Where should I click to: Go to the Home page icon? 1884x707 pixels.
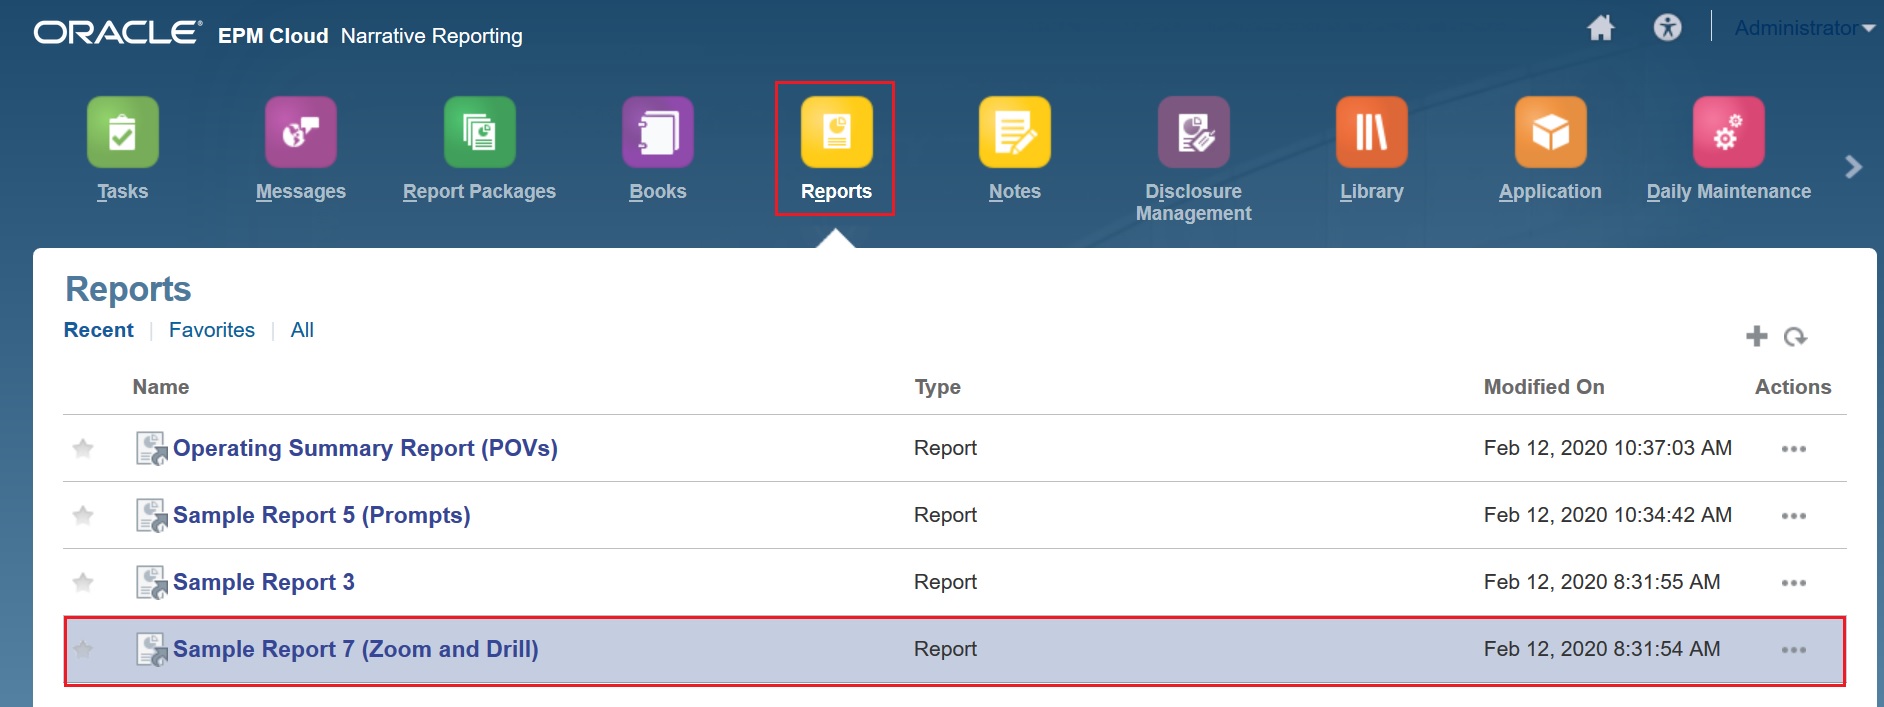point(1601,28)
